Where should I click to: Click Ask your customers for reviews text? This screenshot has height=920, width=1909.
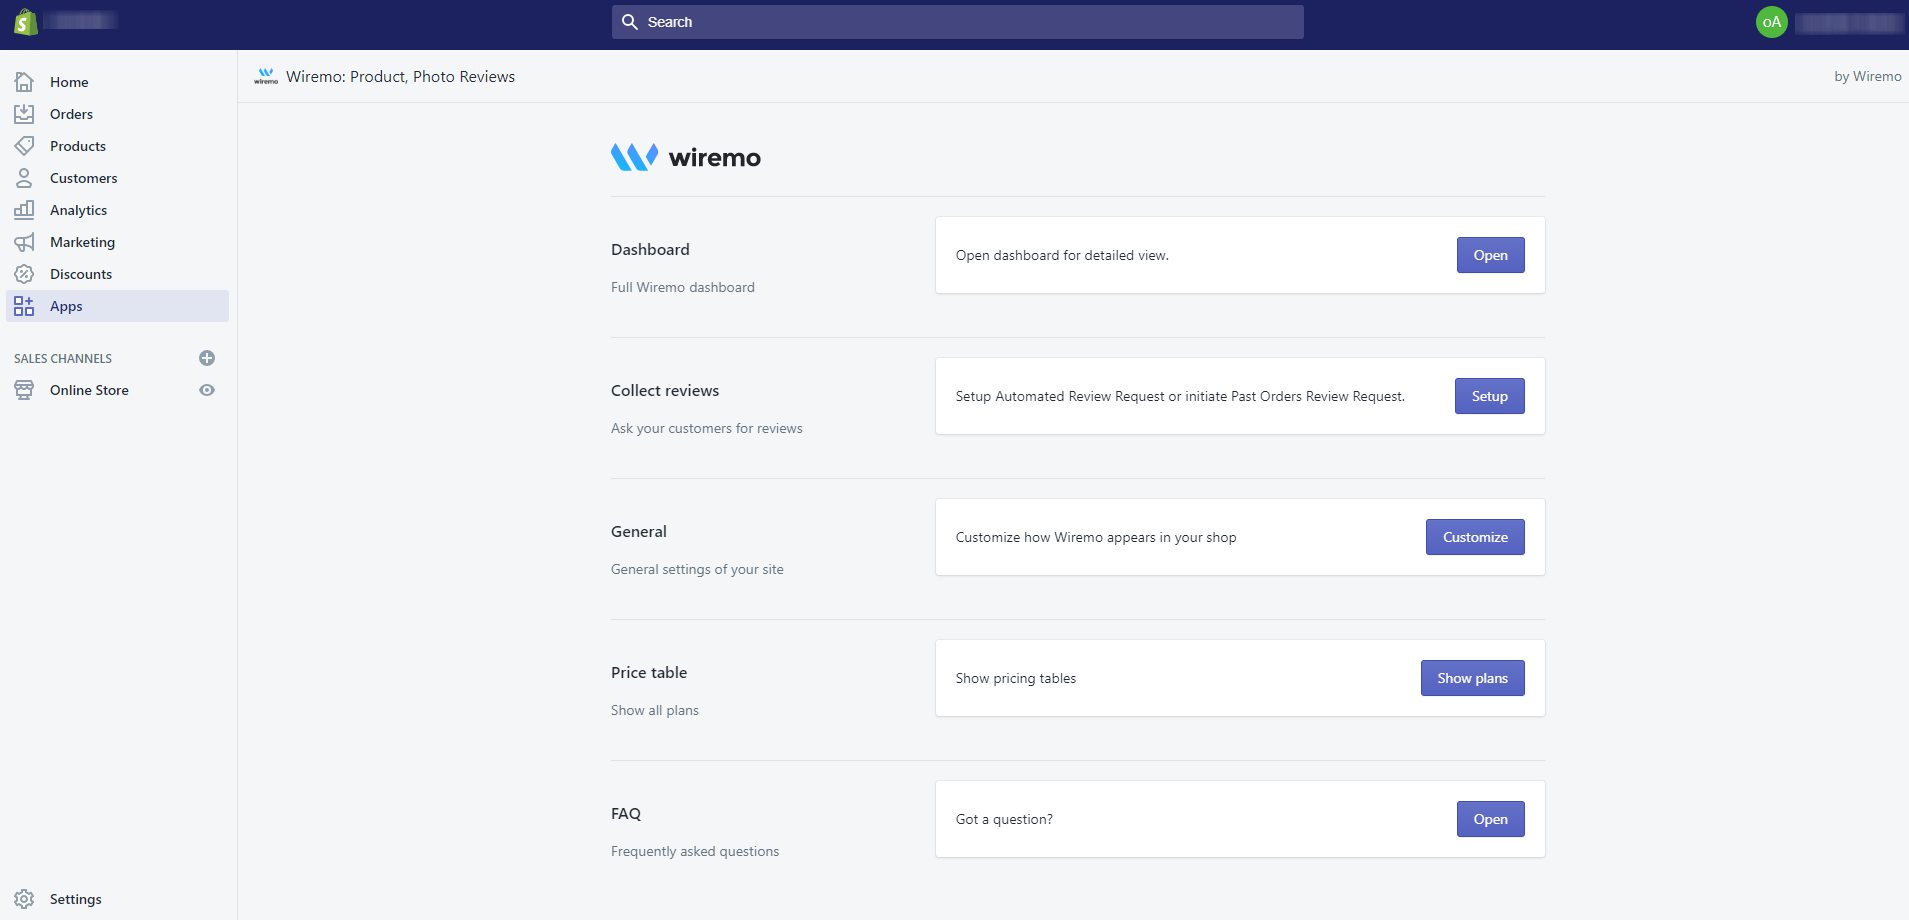click(x=707, y=428)
